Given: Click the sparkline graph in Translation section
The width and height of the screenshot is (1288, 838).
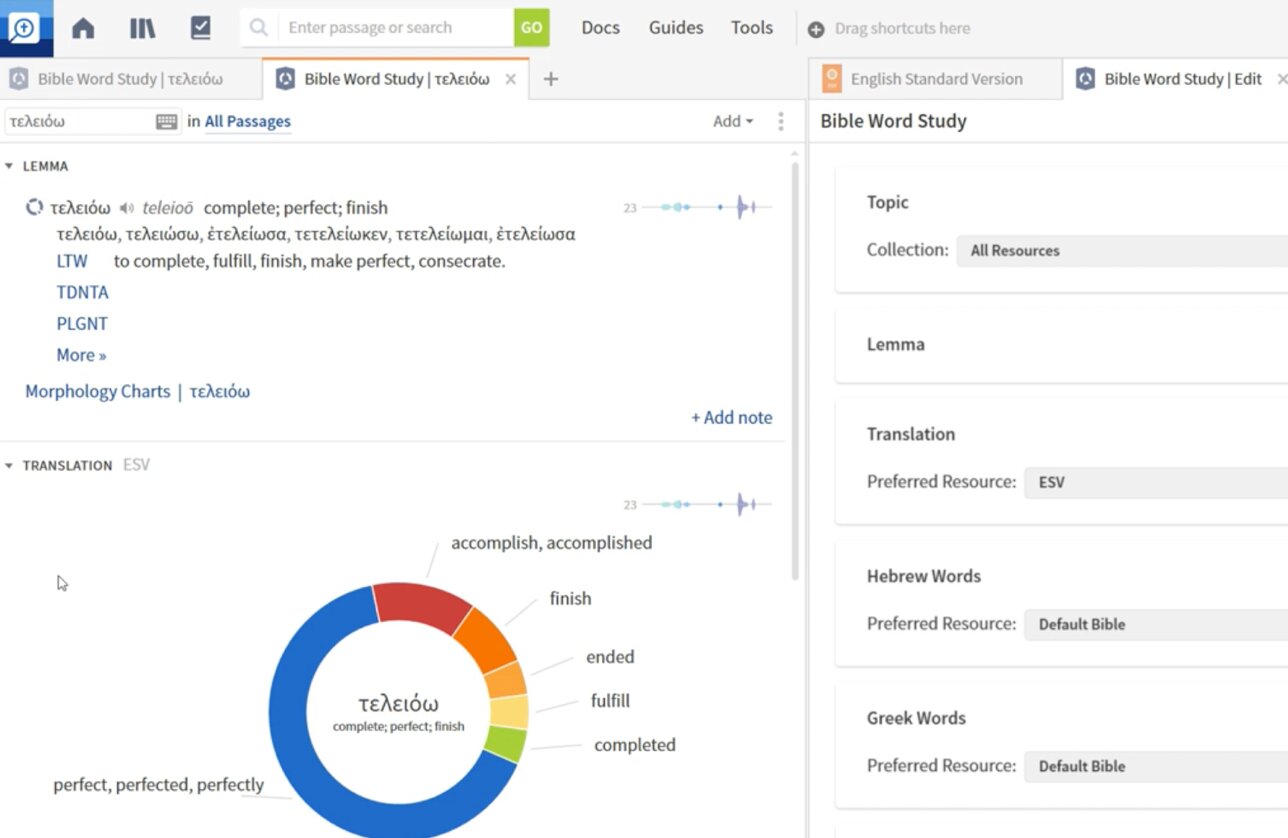Looking at the screenshot, I should click(707, 504).
